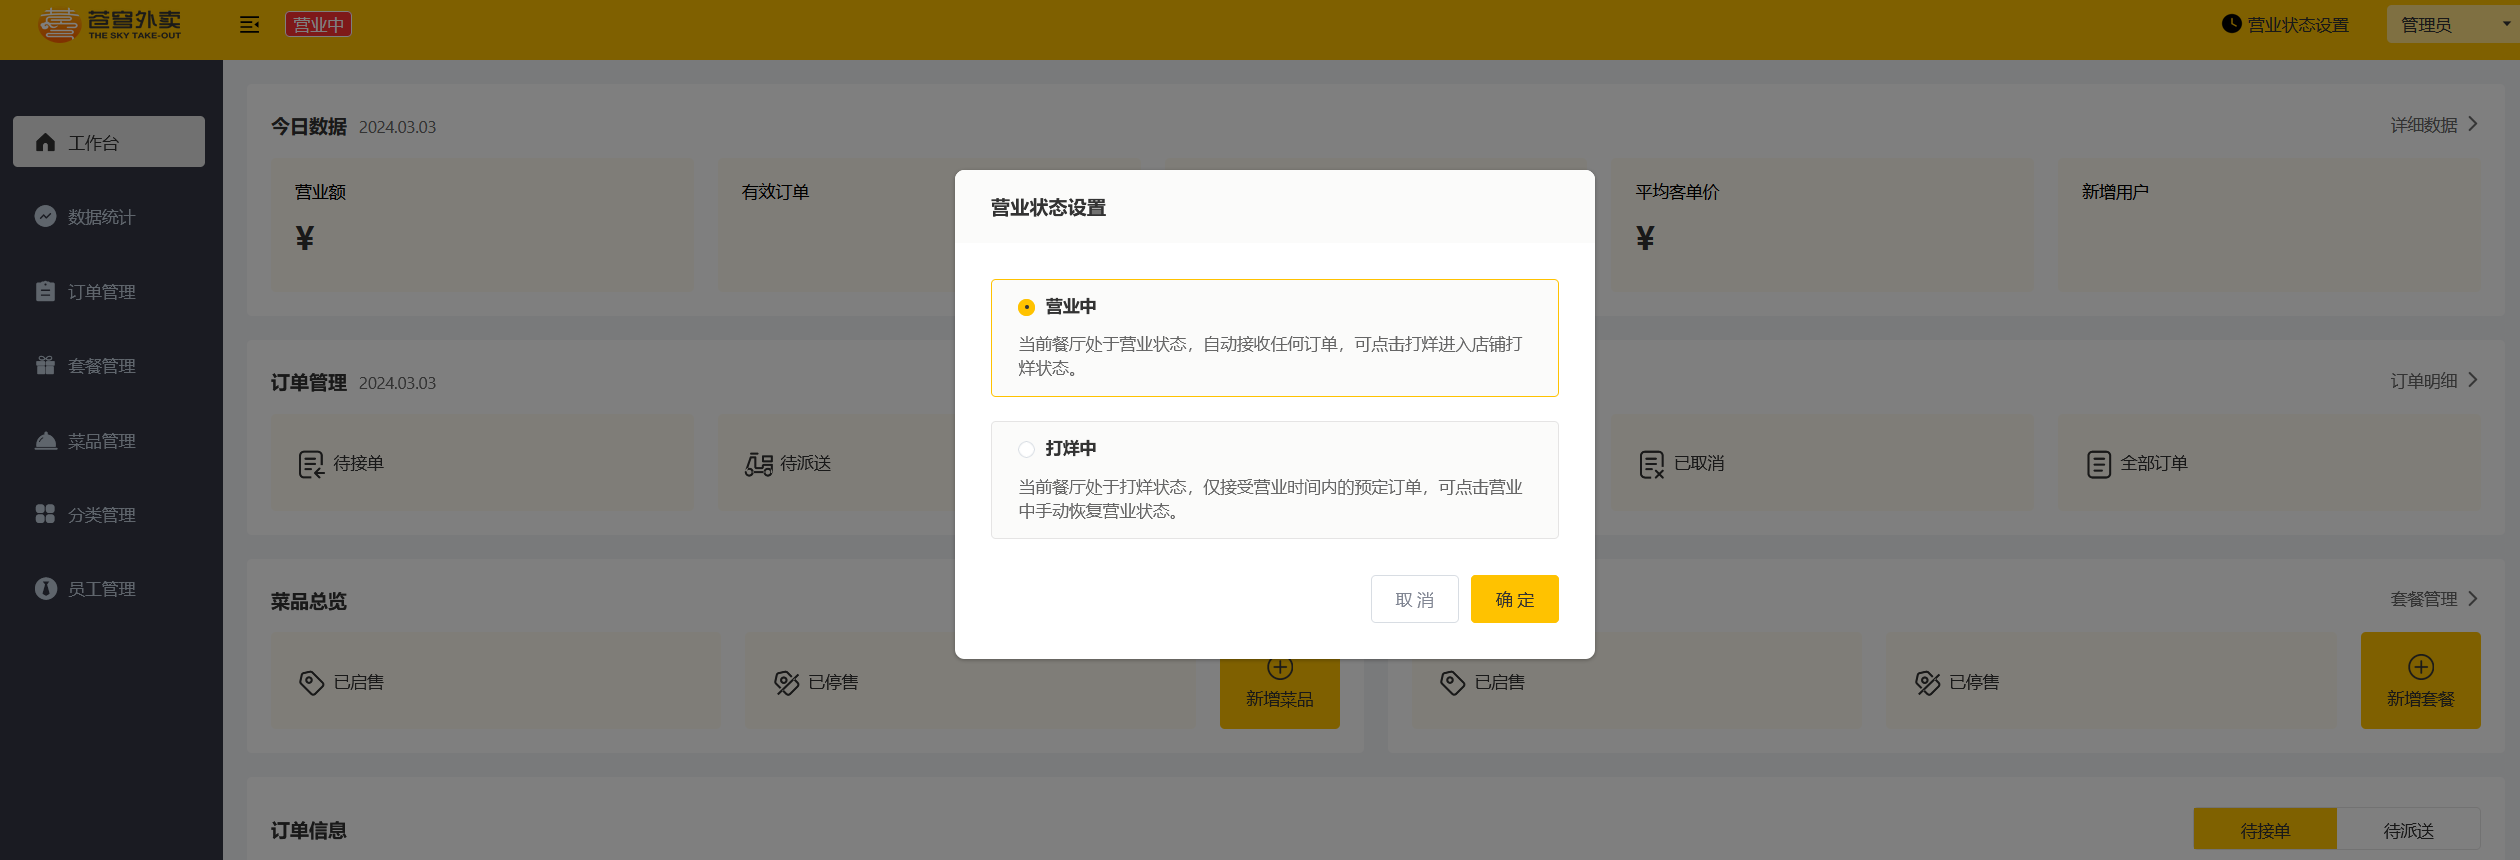2520x860 pixels.
Task: Switch to the 待派送 tab in 订单信息
Action: [2408, 830]
